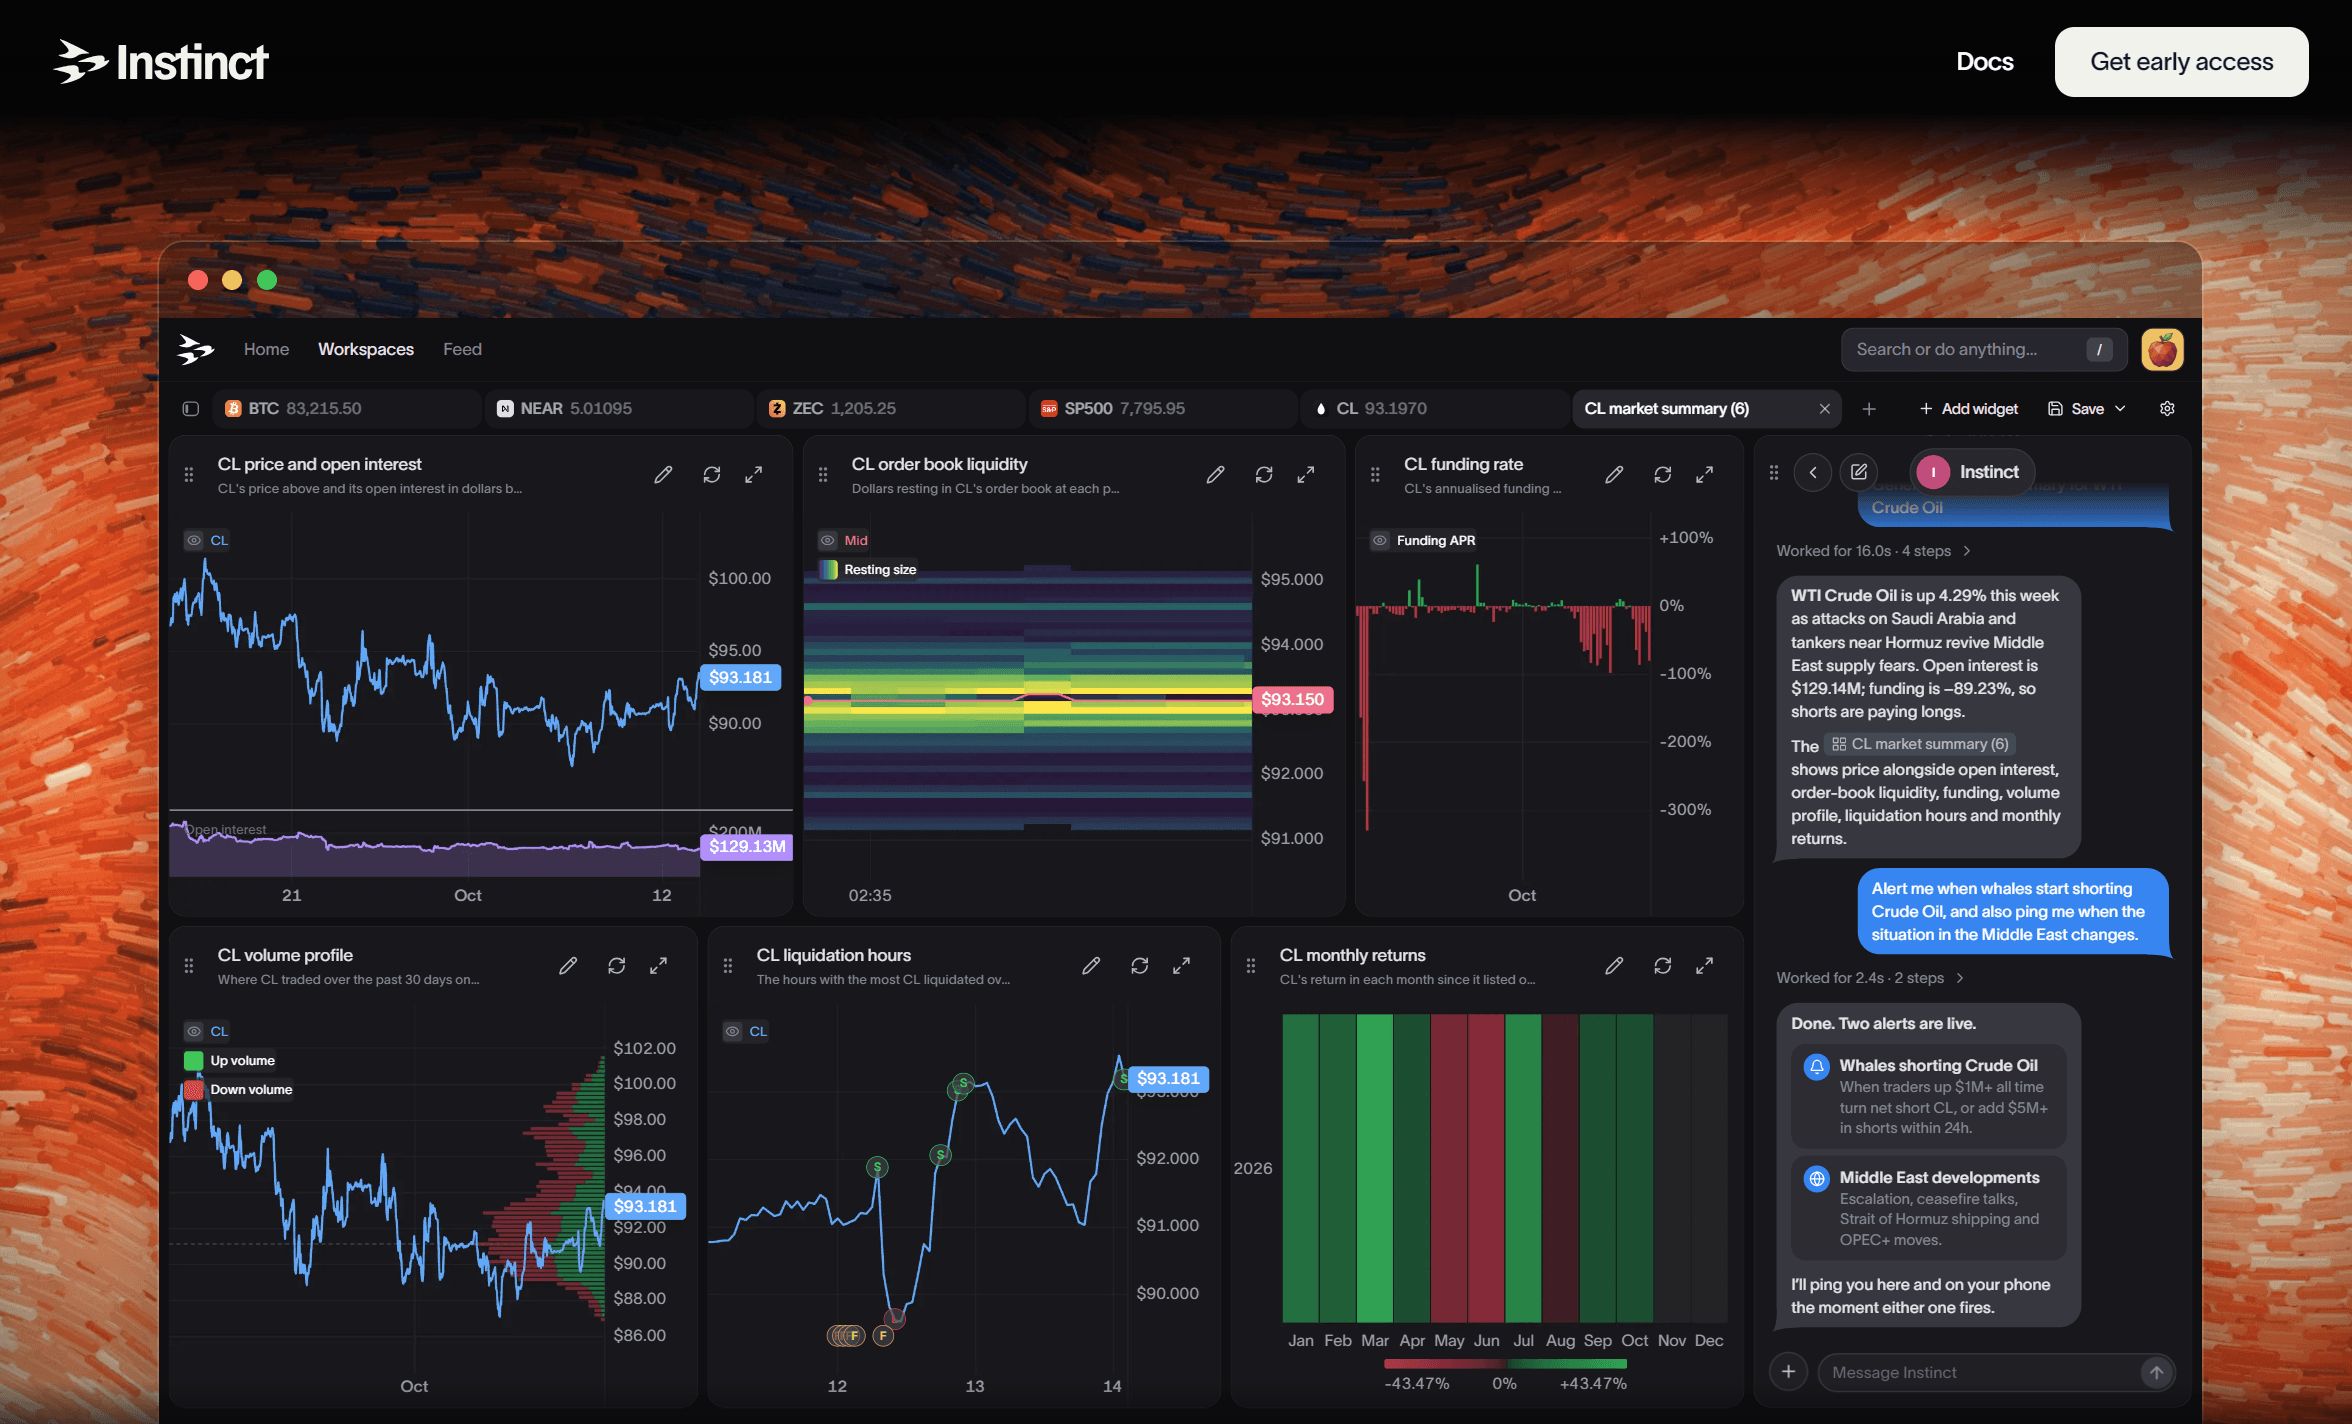Toggle Mid series visibility in order book

click(828, 540)
